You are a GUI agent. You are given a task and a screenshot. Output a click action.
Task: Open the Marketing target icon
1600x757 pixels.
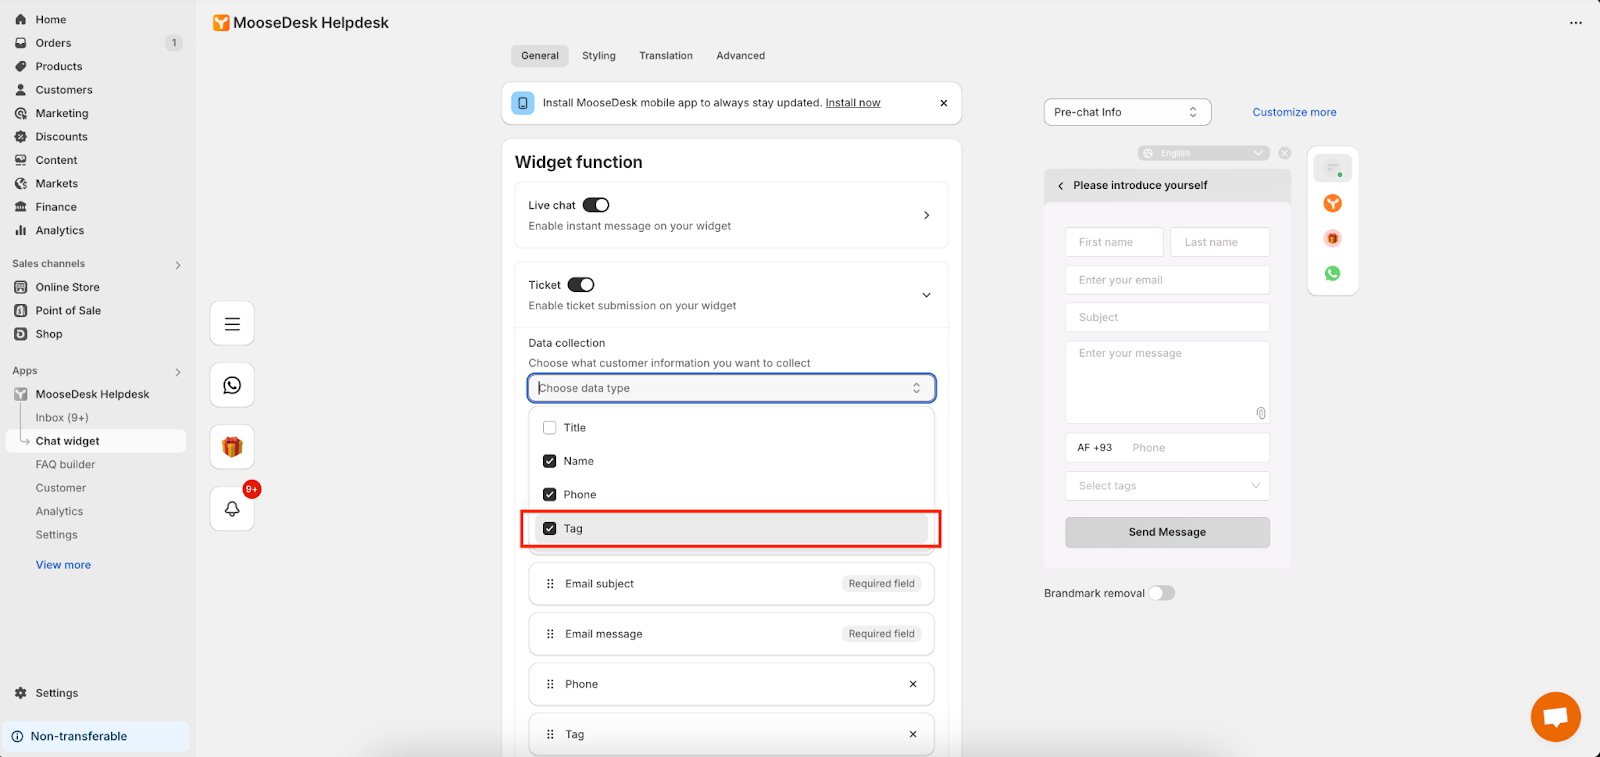point(21,113)
